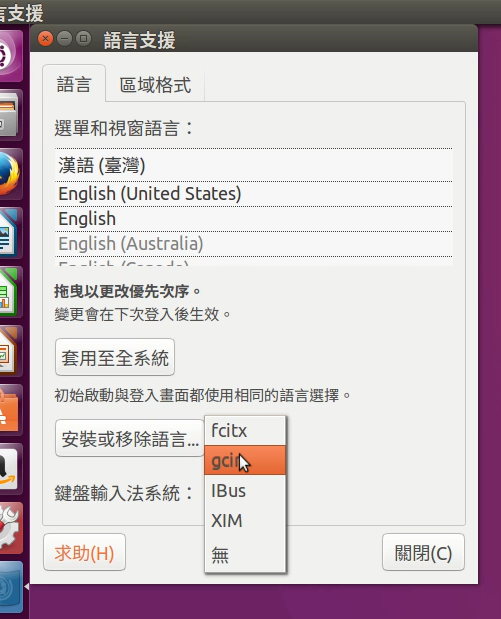Open the Ubuntu Dash icon
The height and width of the screenshot is (619, 501).
click(9, 56)
